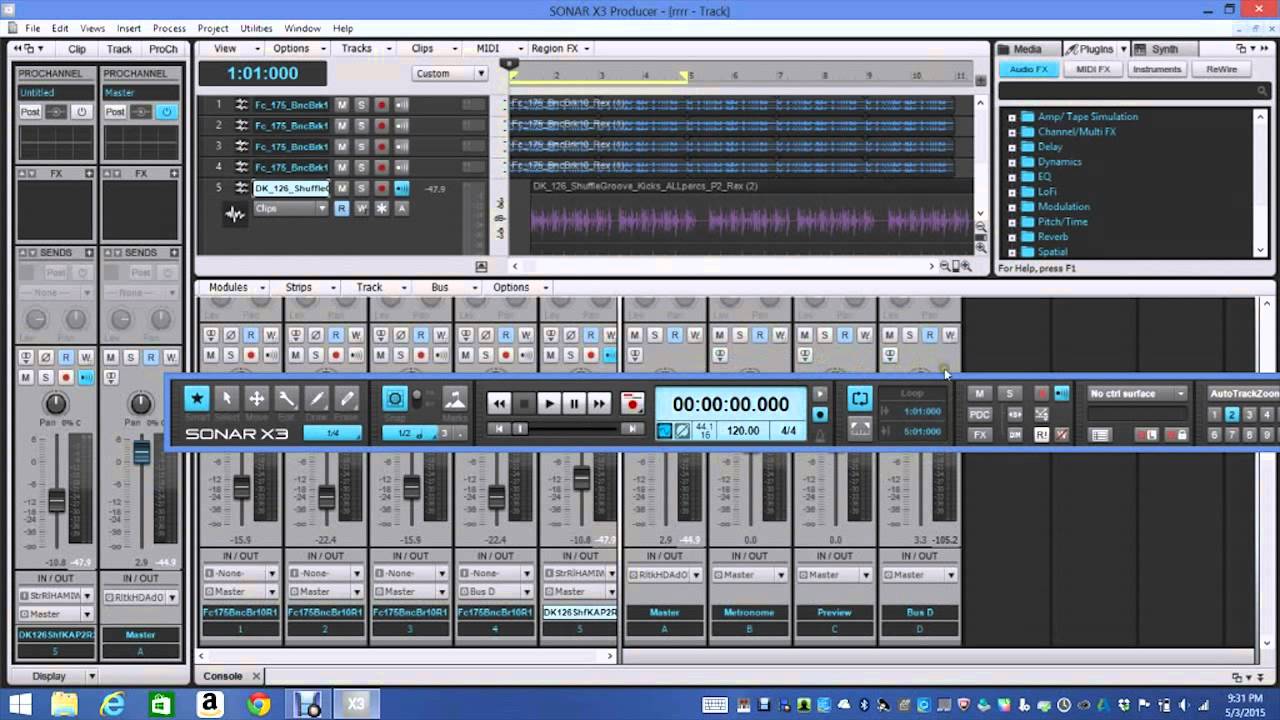Switch to the Media browser tab
This screenshot has height=720, width=1280.
1027,49
